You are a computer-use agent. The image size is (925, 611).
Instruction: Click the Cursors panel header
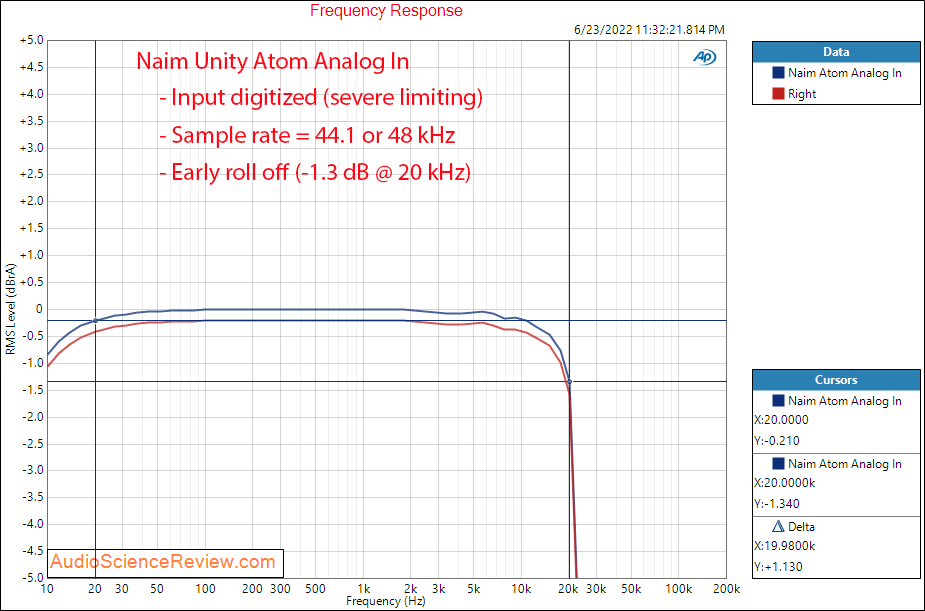coord(836,380)
